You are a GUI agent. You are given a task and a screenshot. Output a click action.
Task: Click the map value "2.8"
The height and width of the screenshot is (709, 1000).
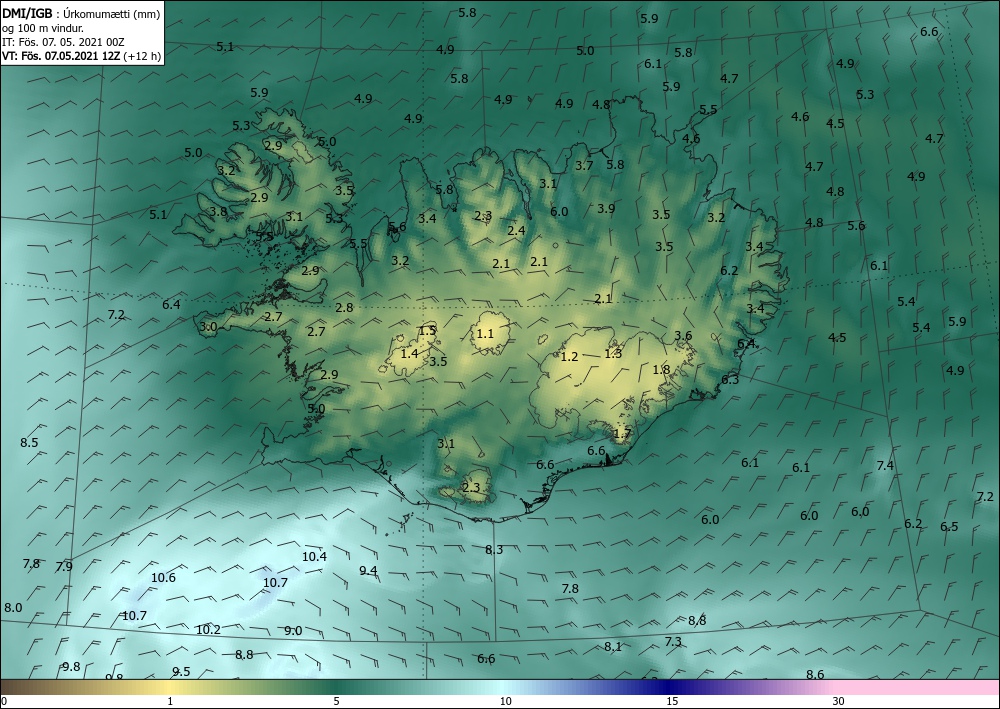pyautogui.click(x=344, y=308)
